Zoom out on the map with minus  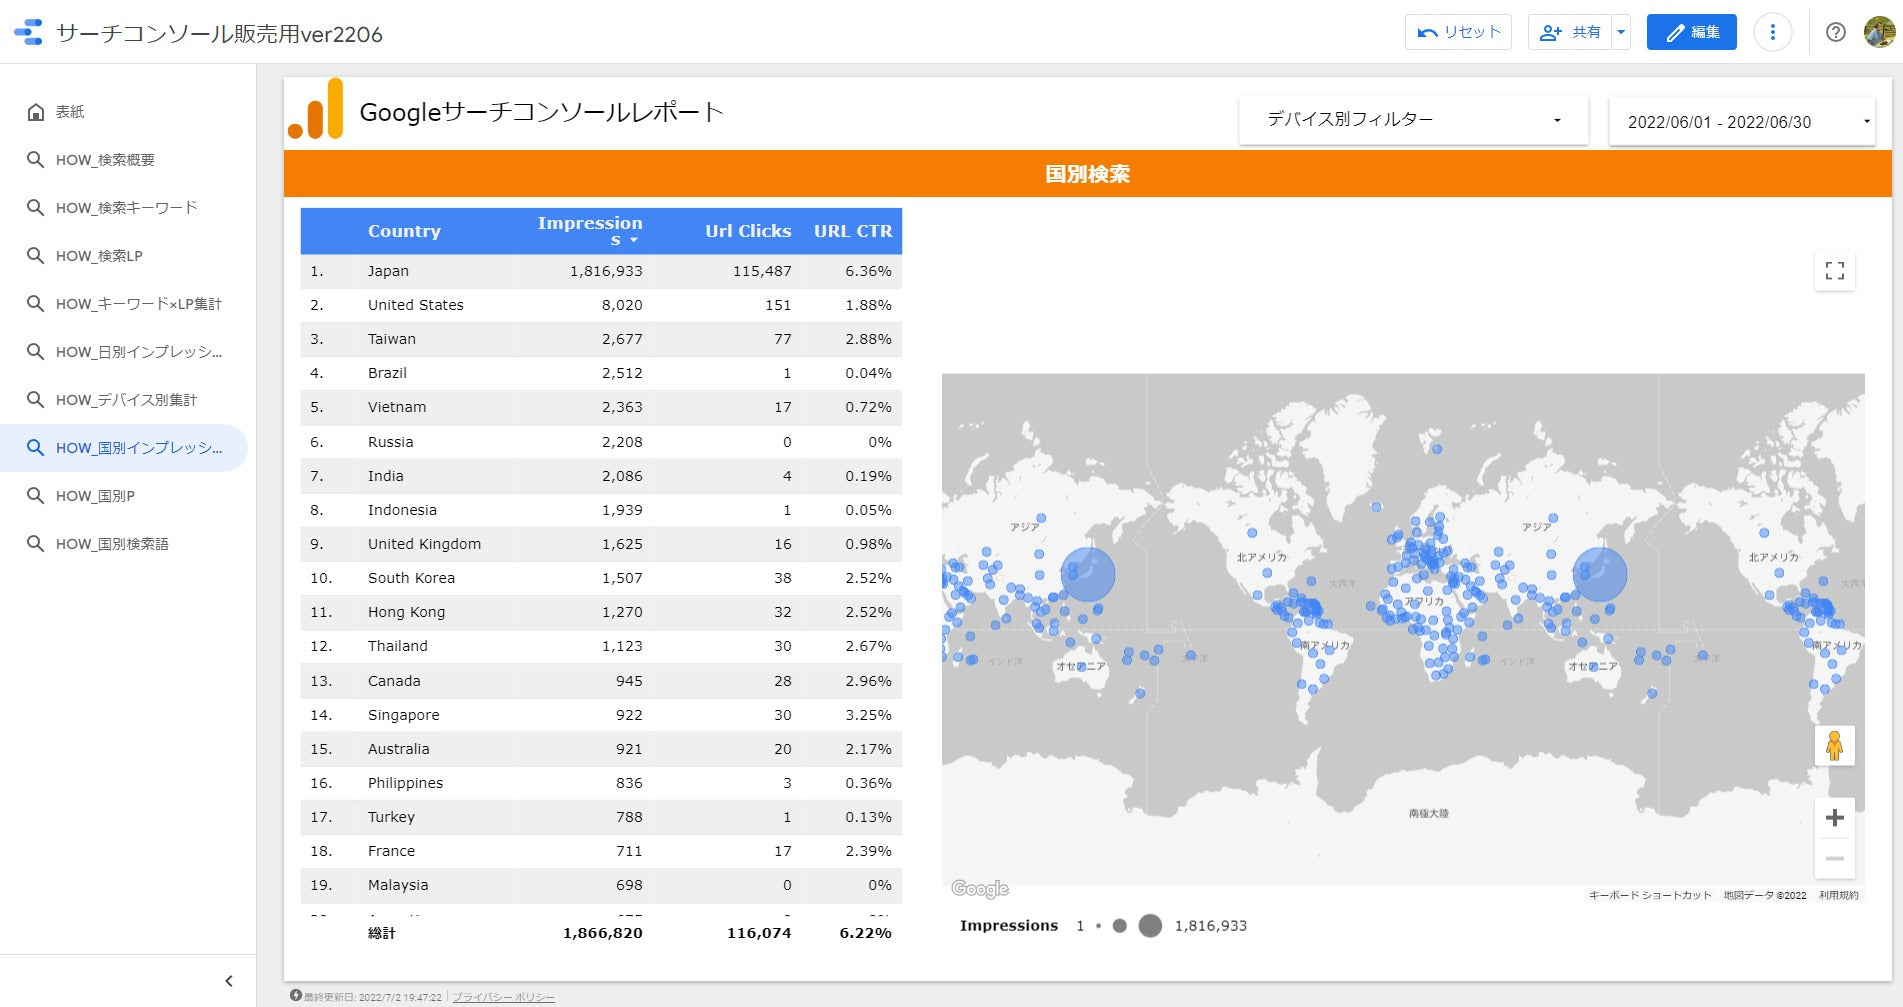[1834, 858]
